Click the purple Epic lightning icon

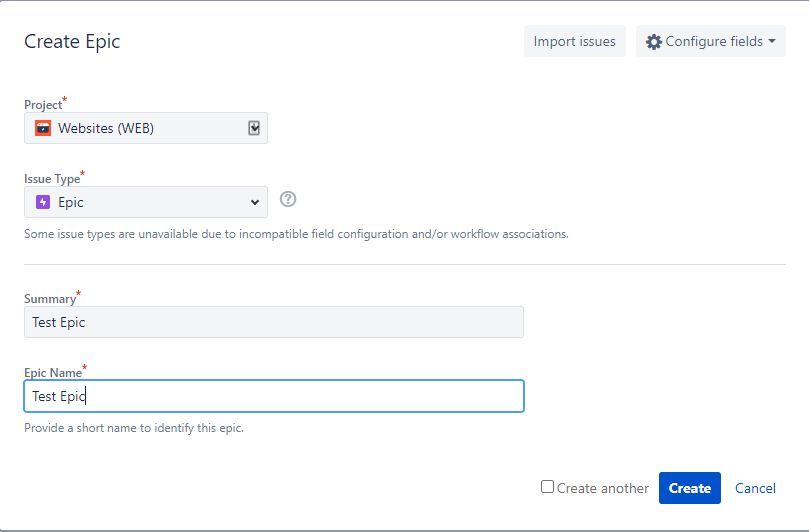pos(43,202)
